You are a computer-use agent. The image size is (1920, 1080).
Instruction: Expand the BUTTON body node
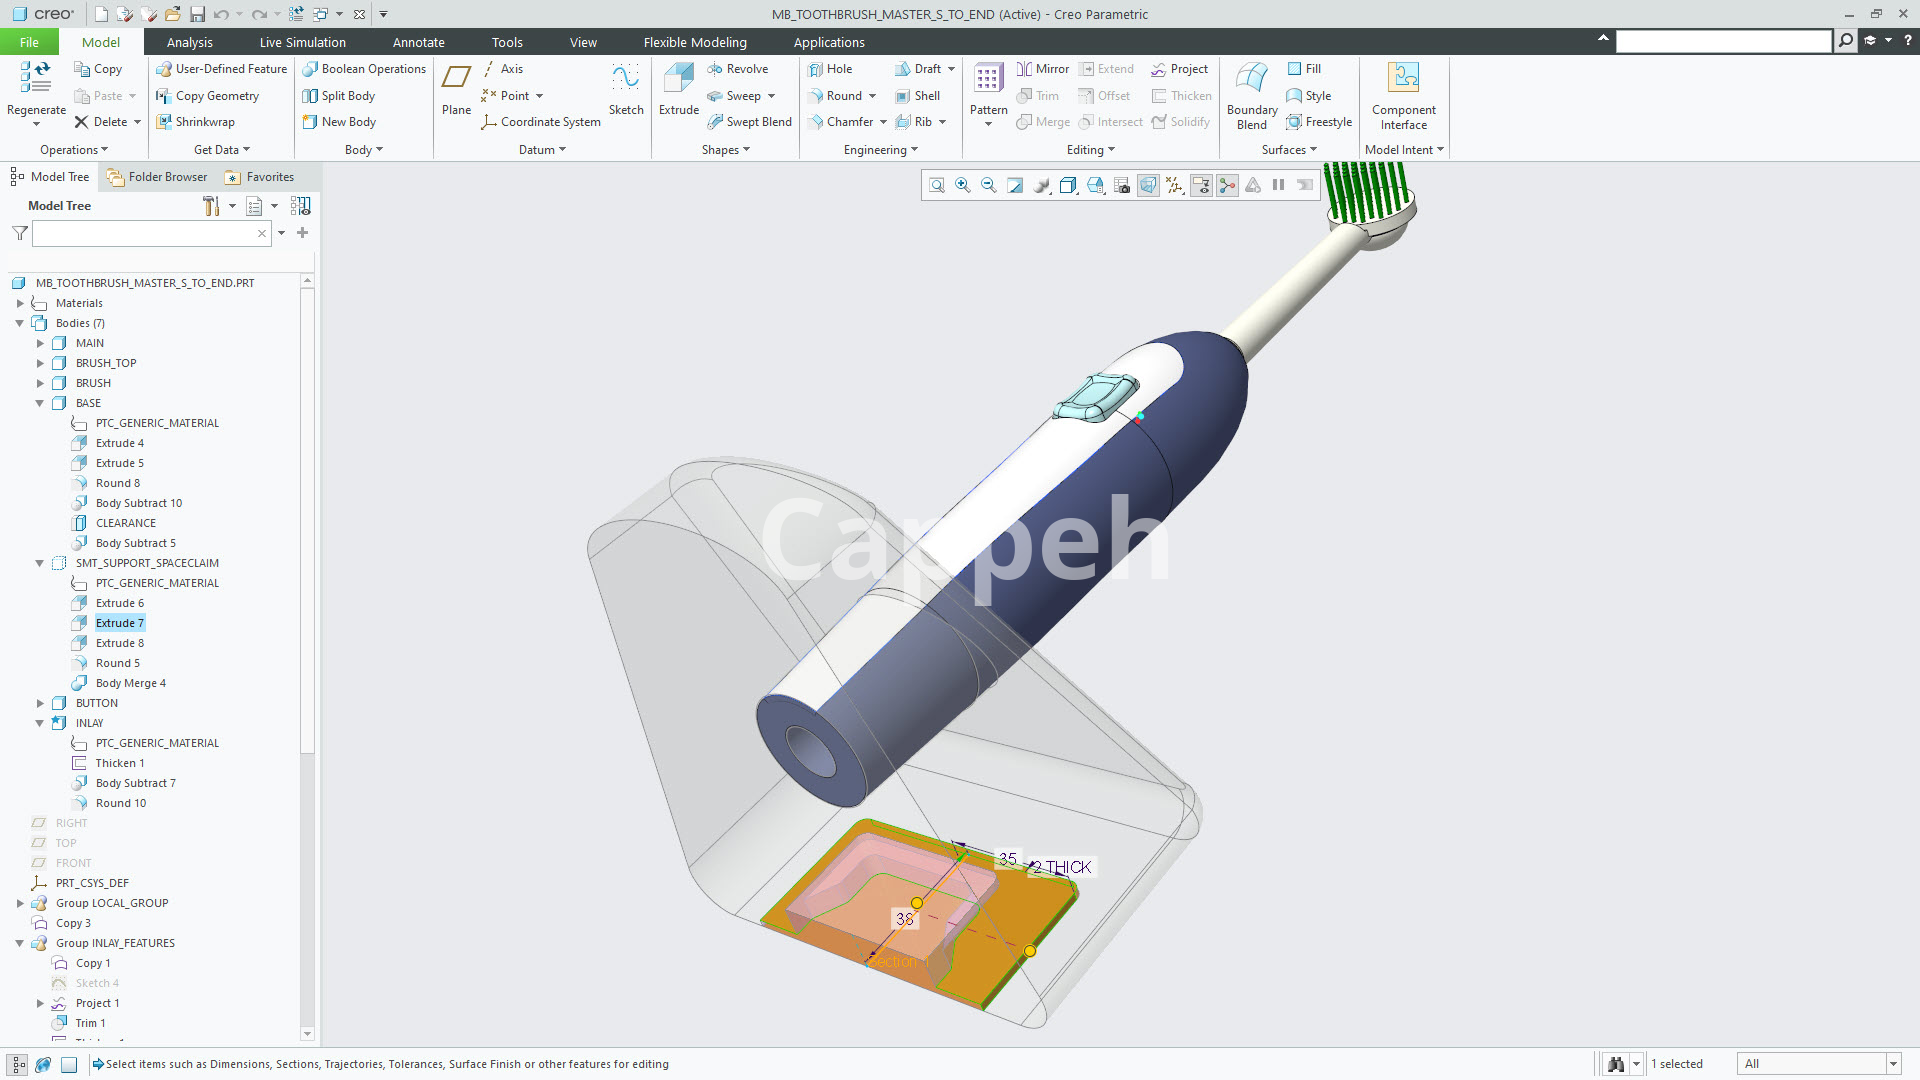pyautogui.click(x=40, y=703)
